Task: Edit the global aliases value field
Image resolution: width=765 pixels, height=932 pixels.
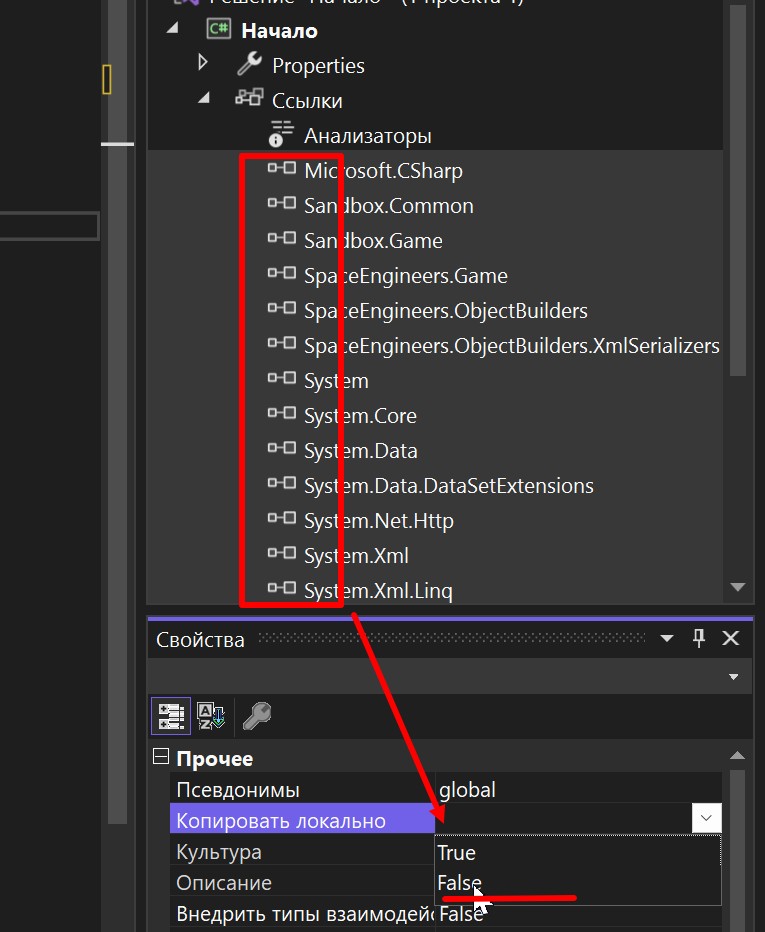Action: [x=578, y=790]
